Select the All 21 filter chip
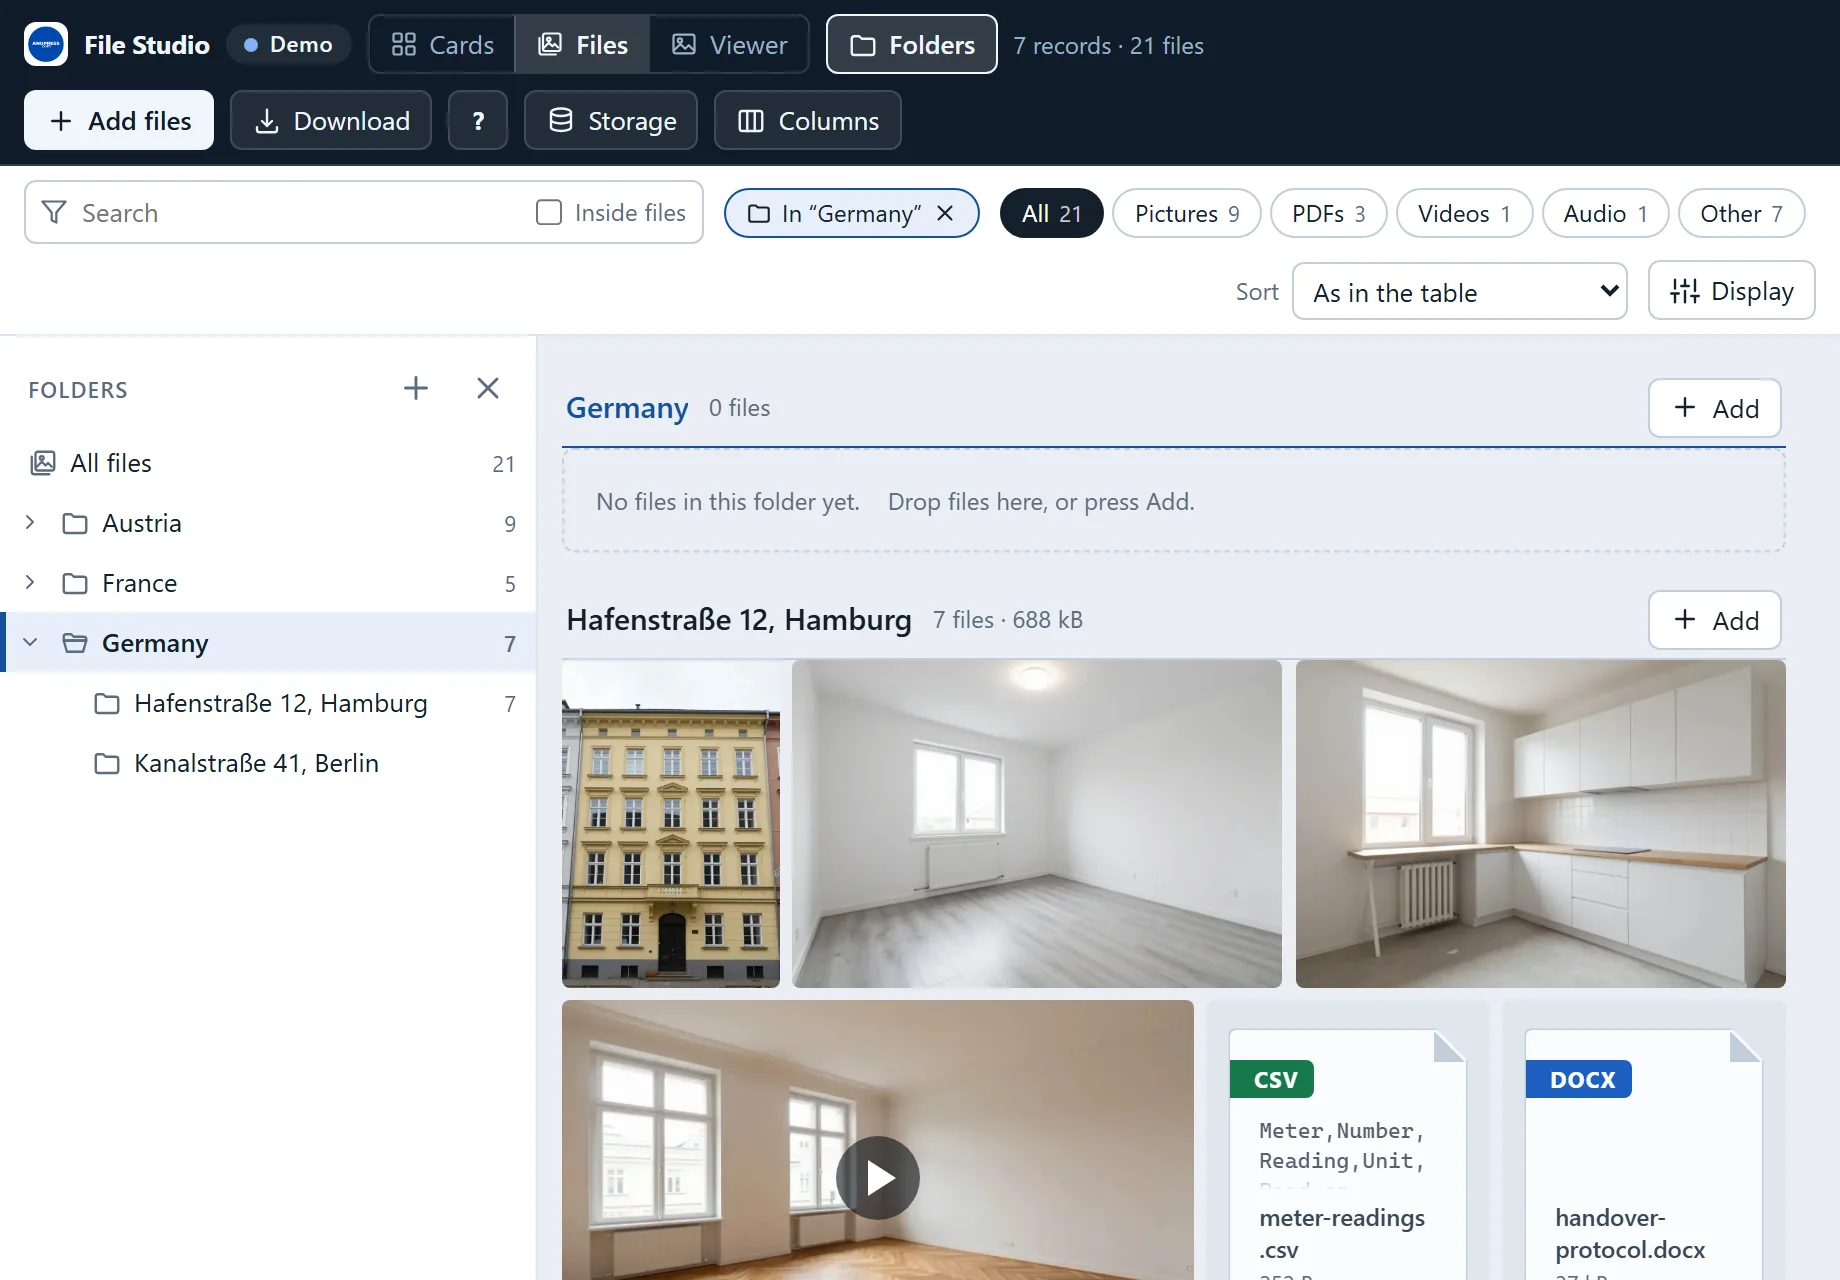This screenshot has height=1280, width=1840. (1052, 213)
